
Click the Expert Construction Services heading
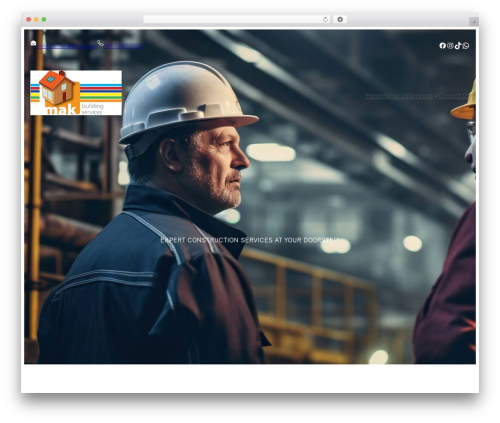tap(250, 240)
